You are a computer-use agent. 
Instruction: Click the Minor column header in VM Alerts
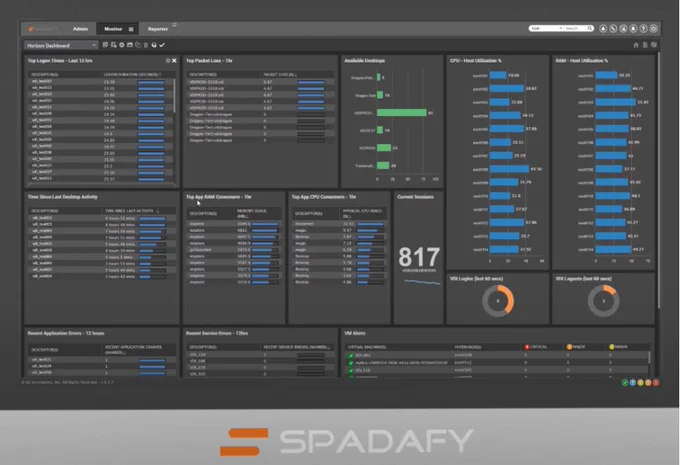618,347
